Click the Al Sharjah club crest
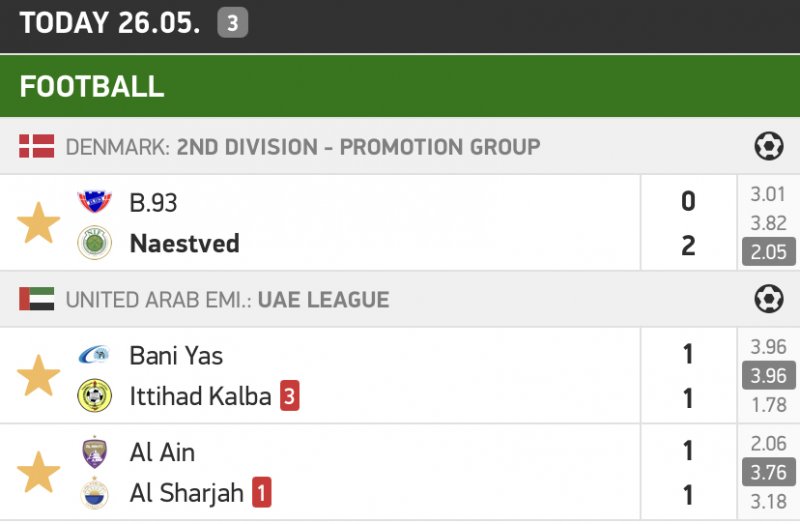 click(x=95, y=493)
